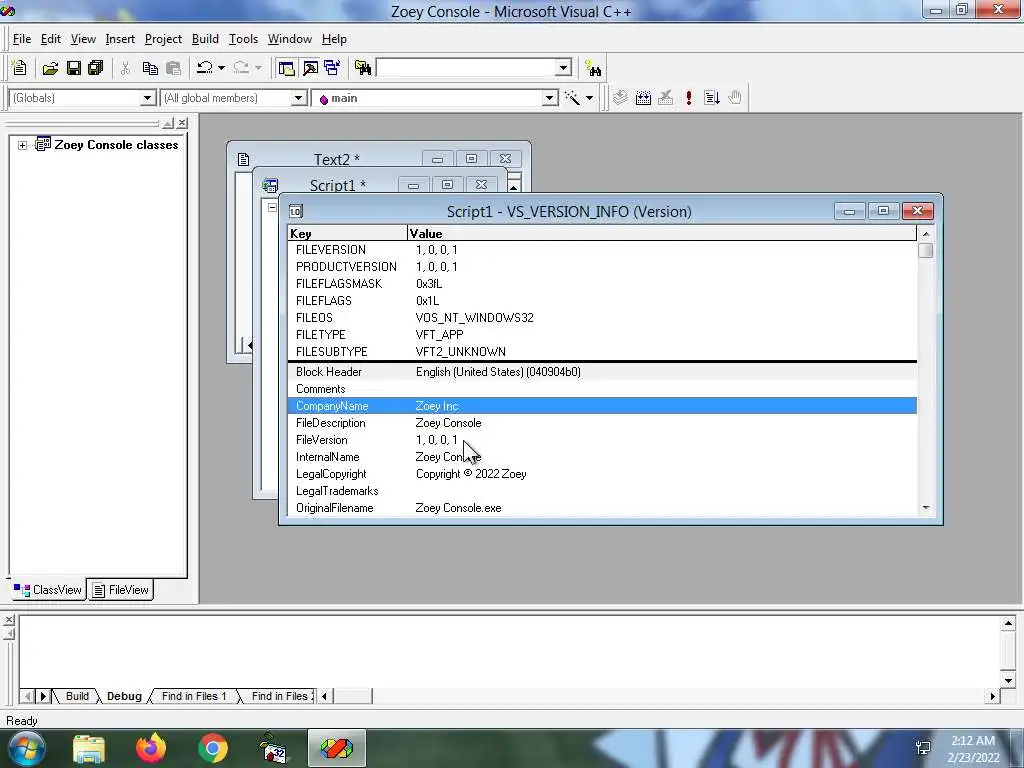Click the Cut scissors icon
1024x768 pixels.
(x=125, y=67)
